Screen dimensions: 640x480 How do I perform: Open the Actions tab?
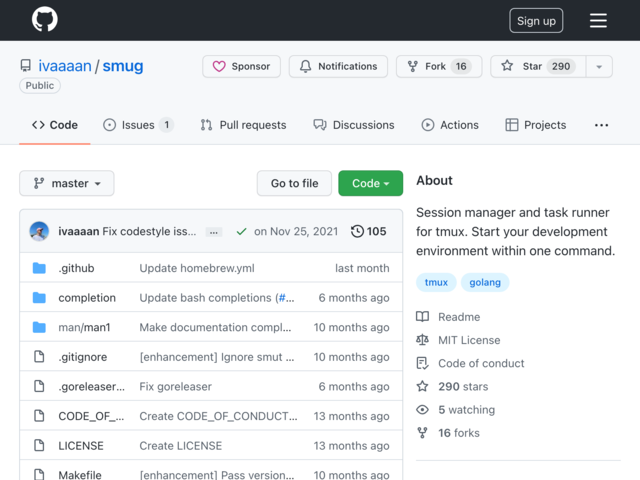pyautogui.click(x=450, y=125)
